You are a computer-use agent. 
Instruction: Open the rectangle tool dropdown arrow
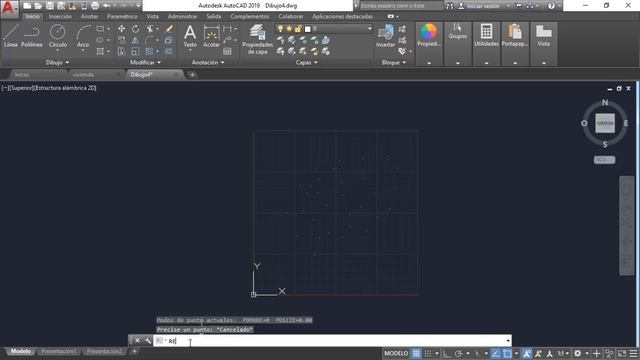pos(108,29)
